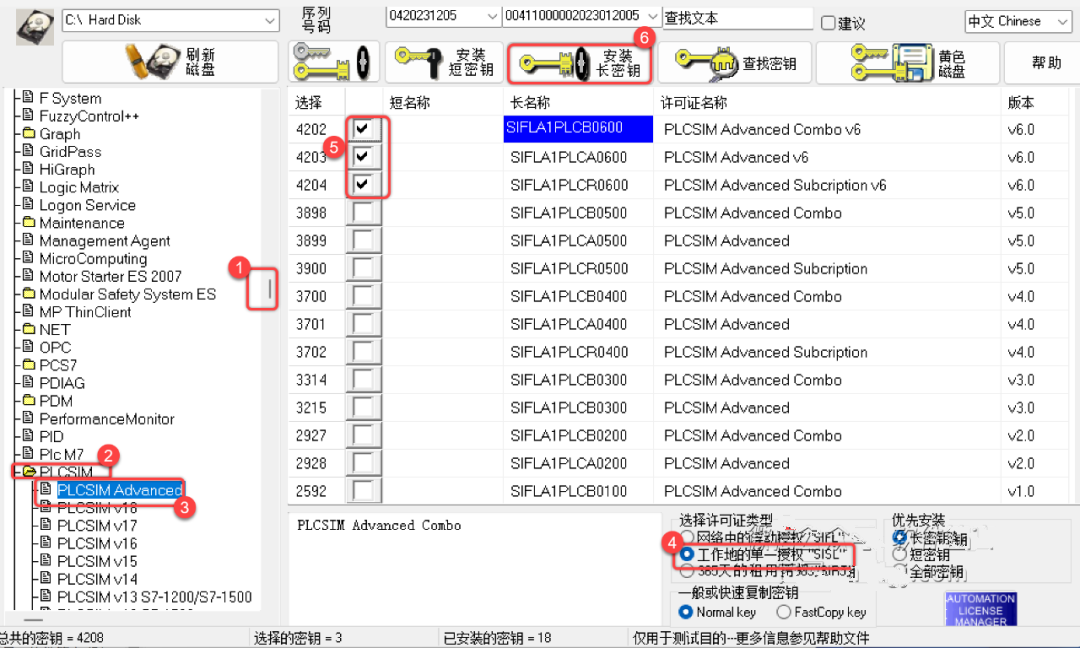The height and width of the screenshot is (648, 1080).
Task: Select the Normal key radio option
Action: 685,612
